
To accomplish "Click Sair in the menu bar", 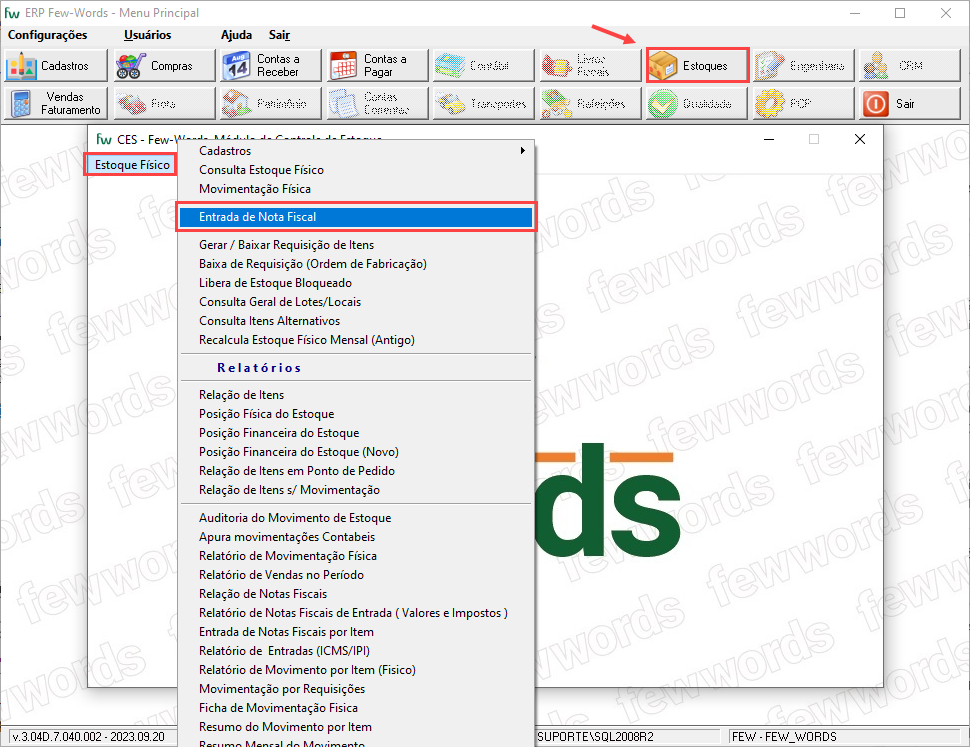I will click(x=279, y=35).
